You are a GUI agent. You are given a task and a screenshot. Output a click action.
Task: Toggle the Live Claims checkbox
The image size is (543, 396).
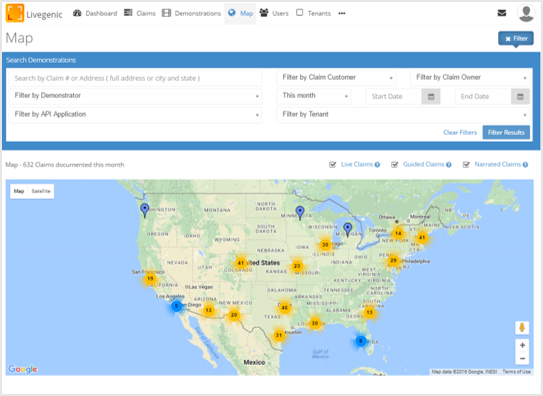pos(332,165)
